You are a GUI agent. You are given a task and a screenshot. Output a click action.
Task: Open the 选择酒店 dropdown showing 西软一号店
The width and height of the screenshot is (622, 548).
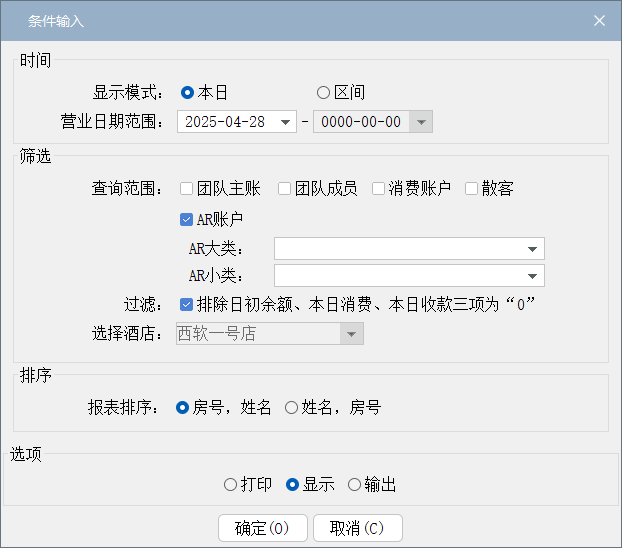click(270, 333)
